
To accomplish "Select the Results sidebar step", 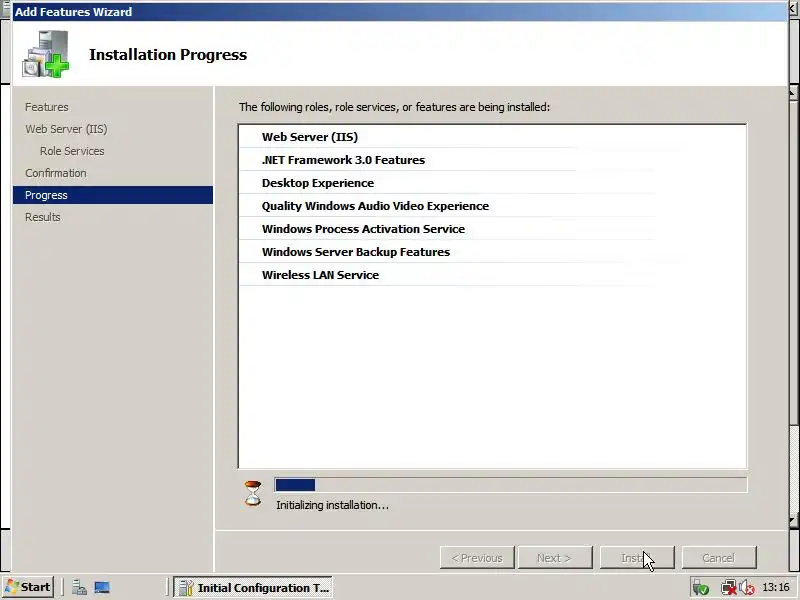I will (42, 217).
